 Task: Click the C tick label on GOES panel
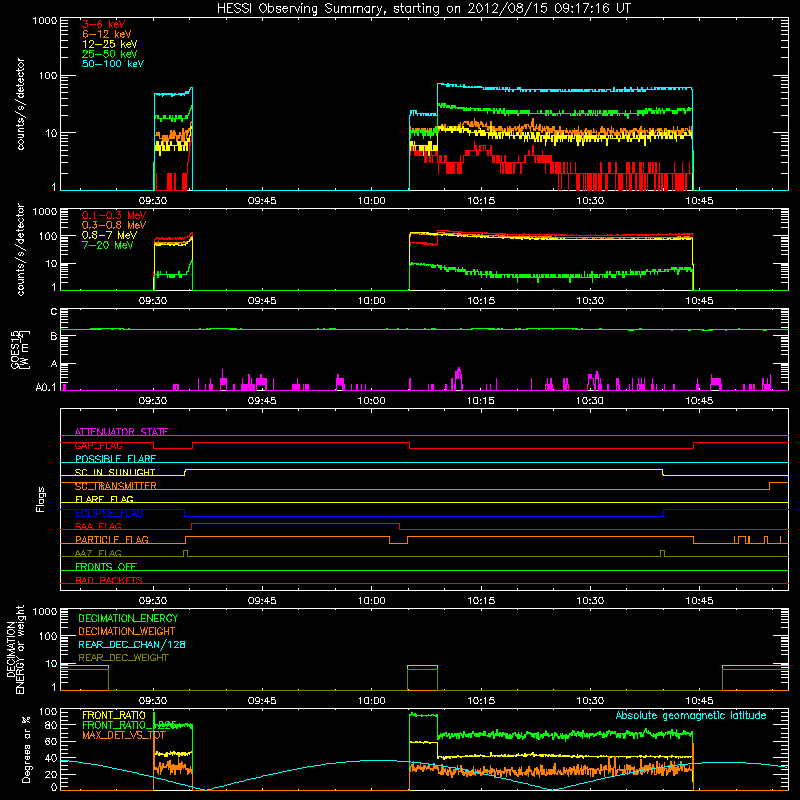tap(54, 312)
